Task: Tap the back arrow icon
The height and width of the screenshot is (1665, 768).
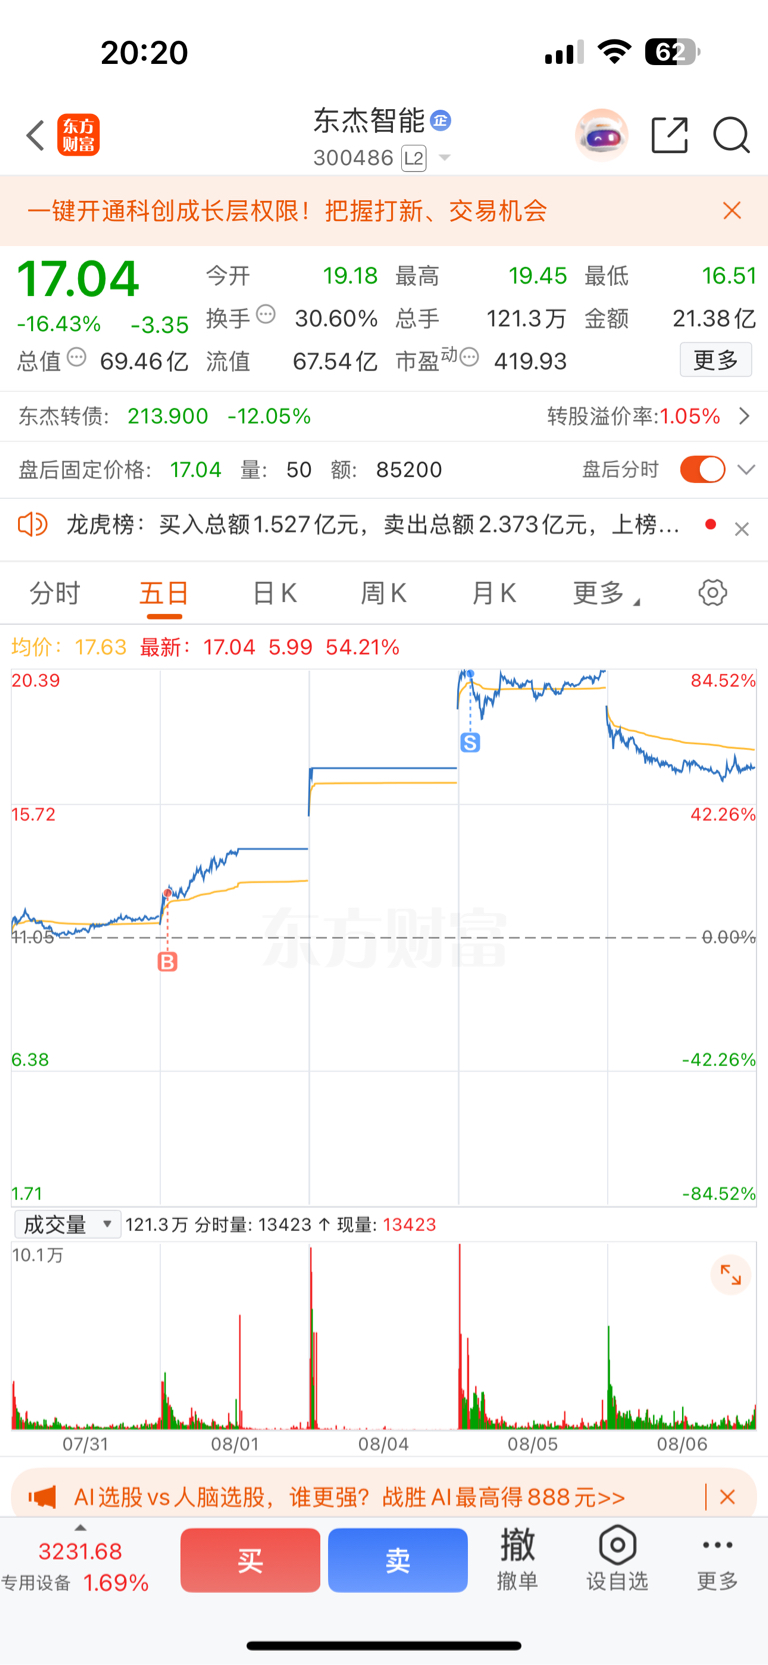Action: [x=36, y=135]
